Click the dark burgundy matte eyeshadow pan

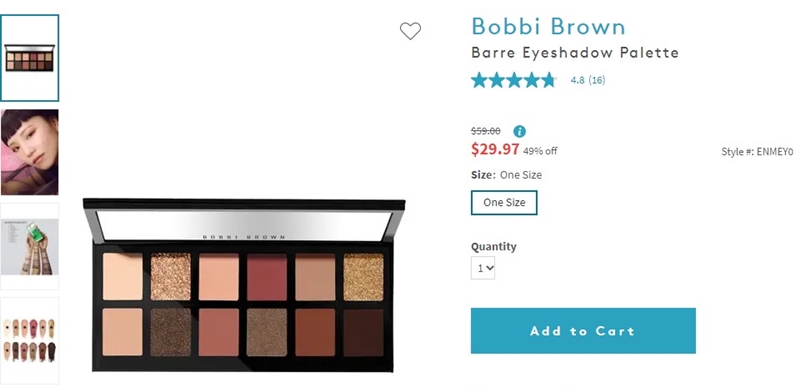[x=267, y=277]
